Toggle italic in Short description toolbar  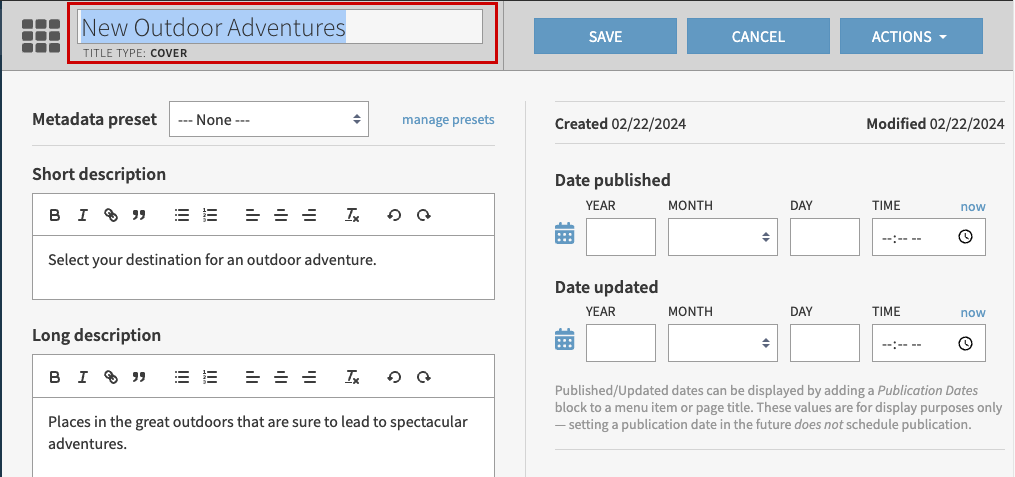click(83, 215)
